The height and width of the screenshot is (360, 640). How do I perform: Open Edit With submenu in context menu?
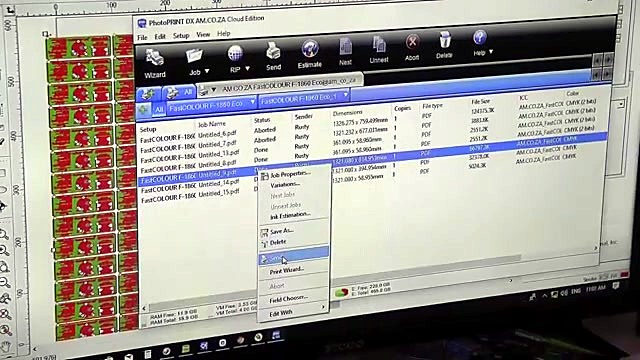pos(281,313)
